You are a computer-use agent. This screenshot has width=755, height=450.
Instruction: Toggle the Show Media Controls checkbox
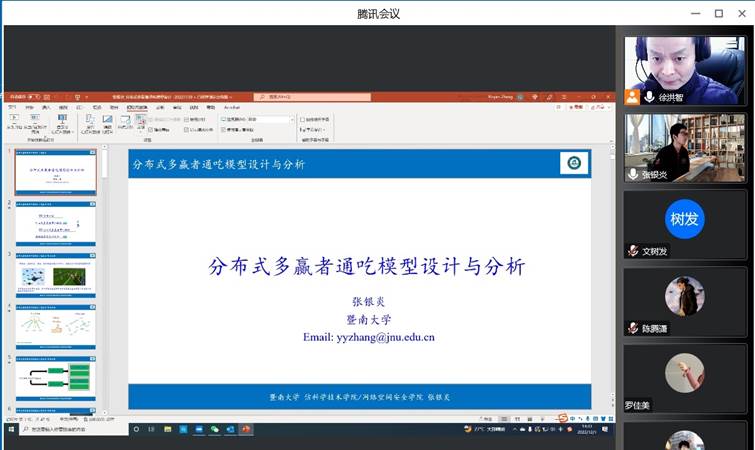pos(188,129)
